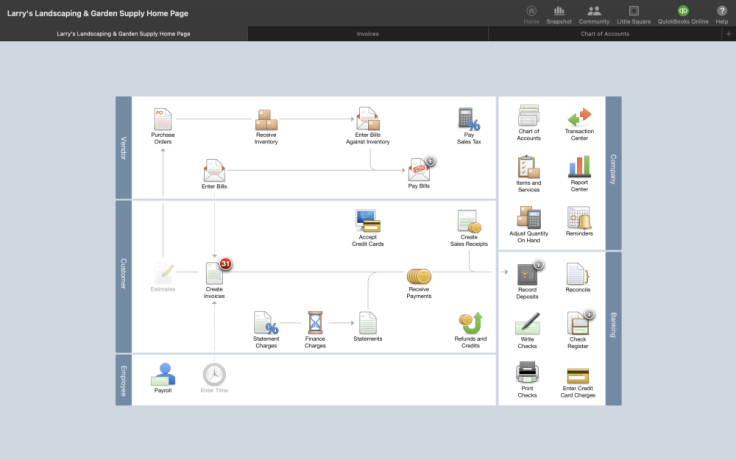Select the Report Center icon

click(x=579, y=168)
